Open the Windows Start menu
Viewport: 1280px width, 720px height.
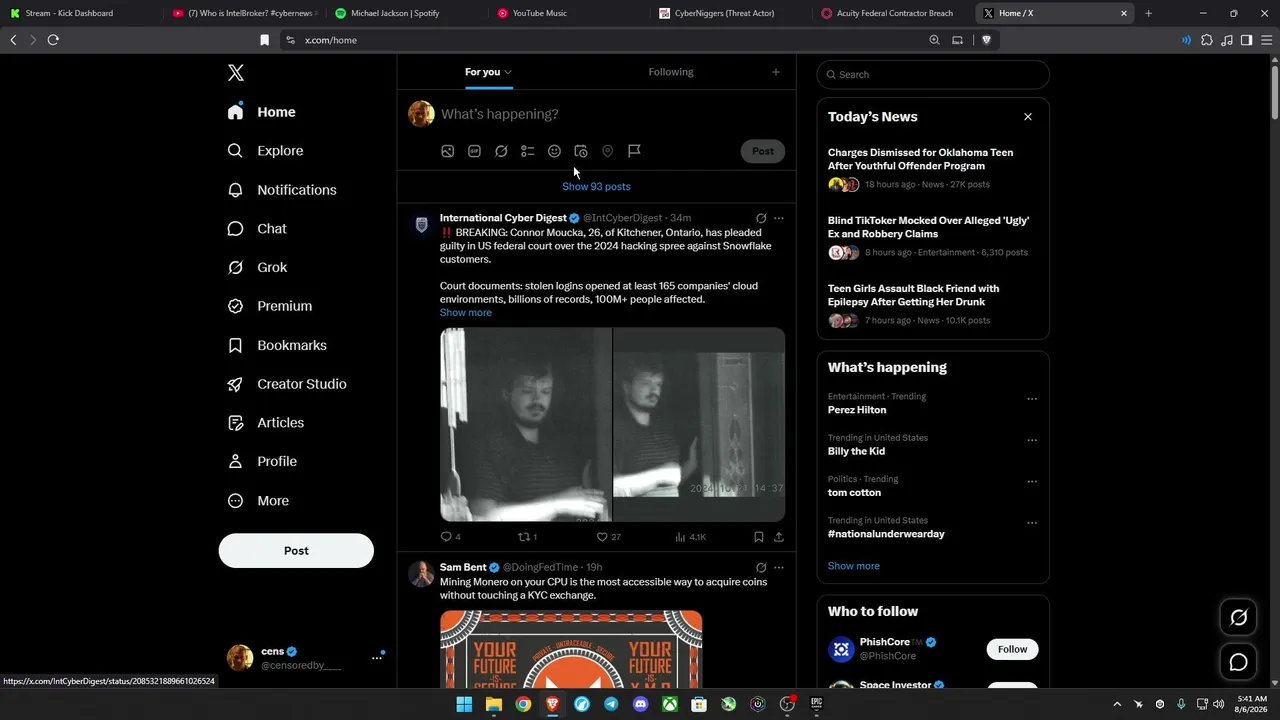coord(464,704)
